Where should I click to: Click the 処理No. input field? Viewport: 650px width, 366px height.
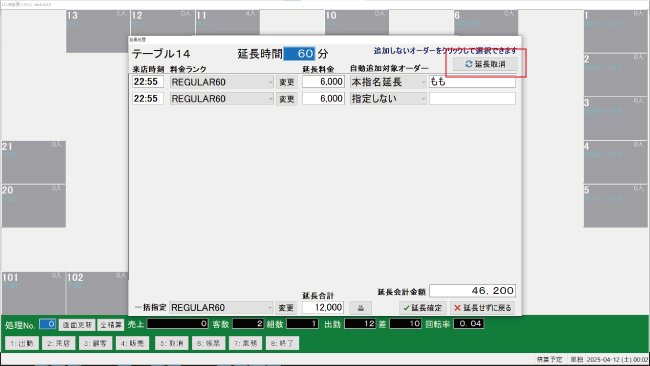[48, 324]
